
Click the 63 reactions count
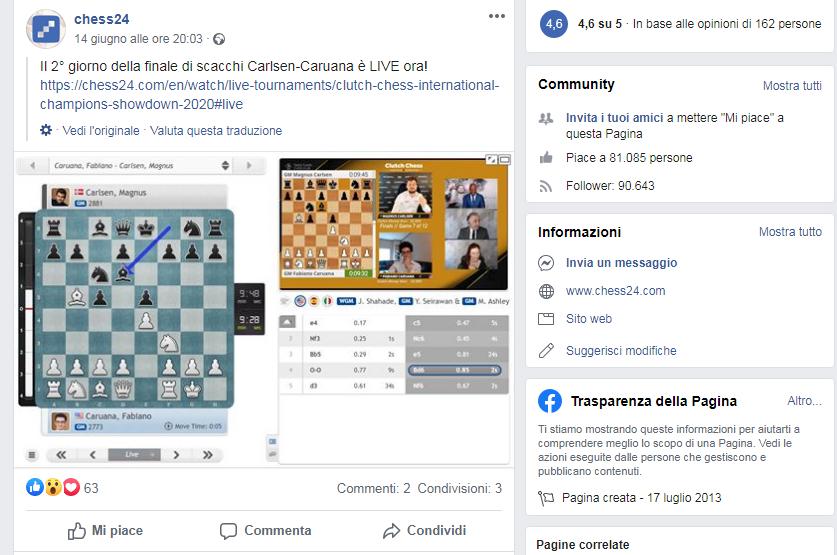(91, 488)
